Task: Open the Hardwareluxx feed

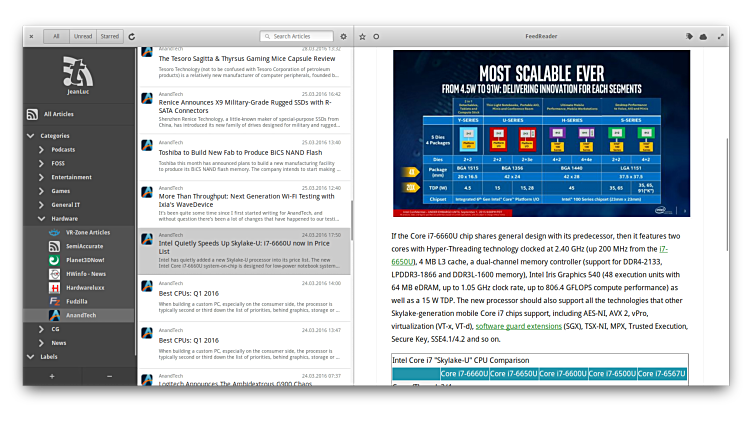Action: click(x=88, y=286)
